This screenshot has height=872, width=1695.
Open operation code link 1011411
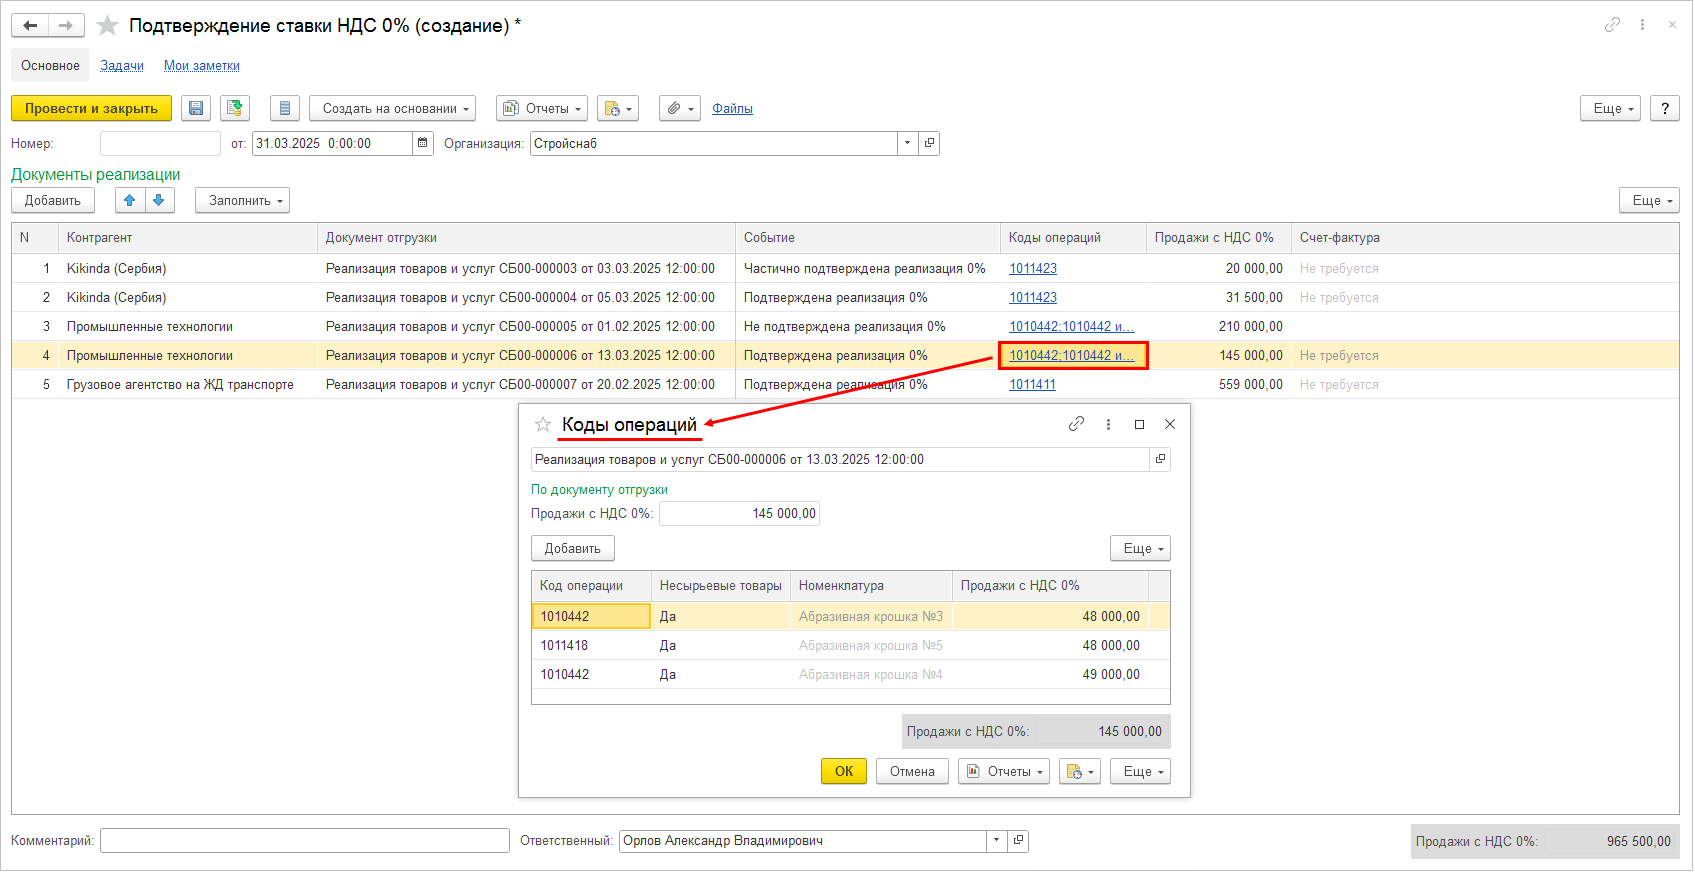tap(1032, 385)
